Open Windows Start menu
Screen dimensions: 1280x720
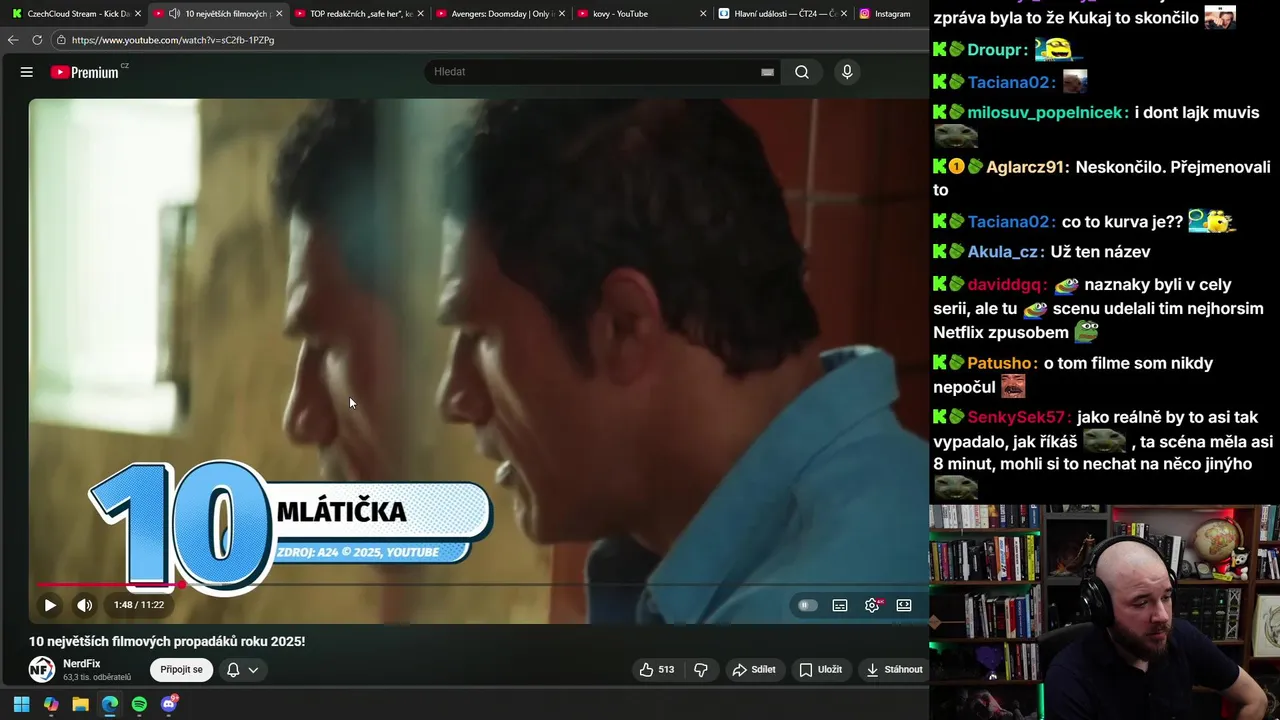[21, 704]
